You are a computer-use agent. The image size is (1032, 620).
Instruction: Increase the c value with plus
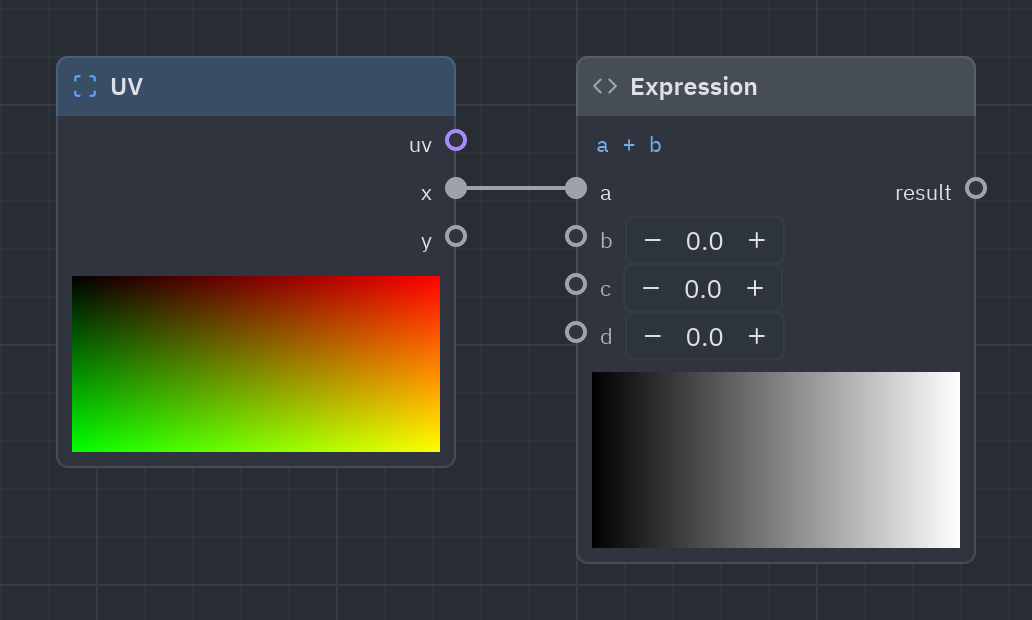(755, 288)
